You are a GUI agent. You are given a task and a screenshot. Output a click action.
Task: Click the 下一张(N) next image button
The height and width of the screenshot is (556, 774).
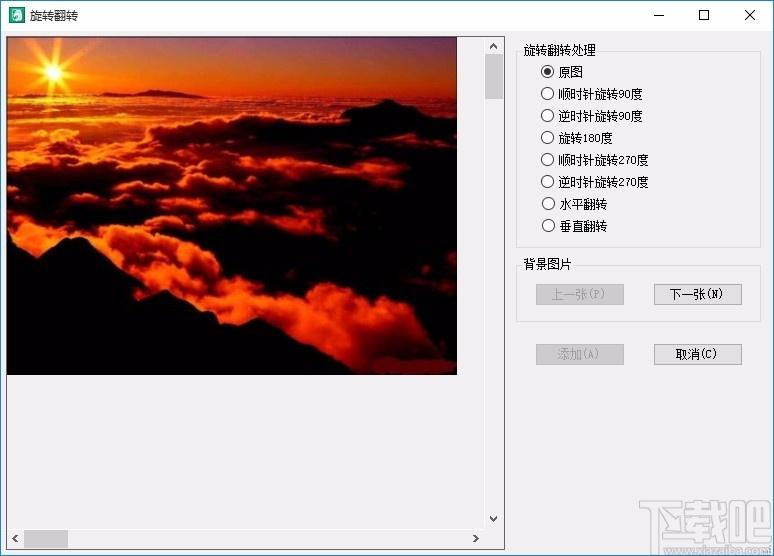[697, 294]
